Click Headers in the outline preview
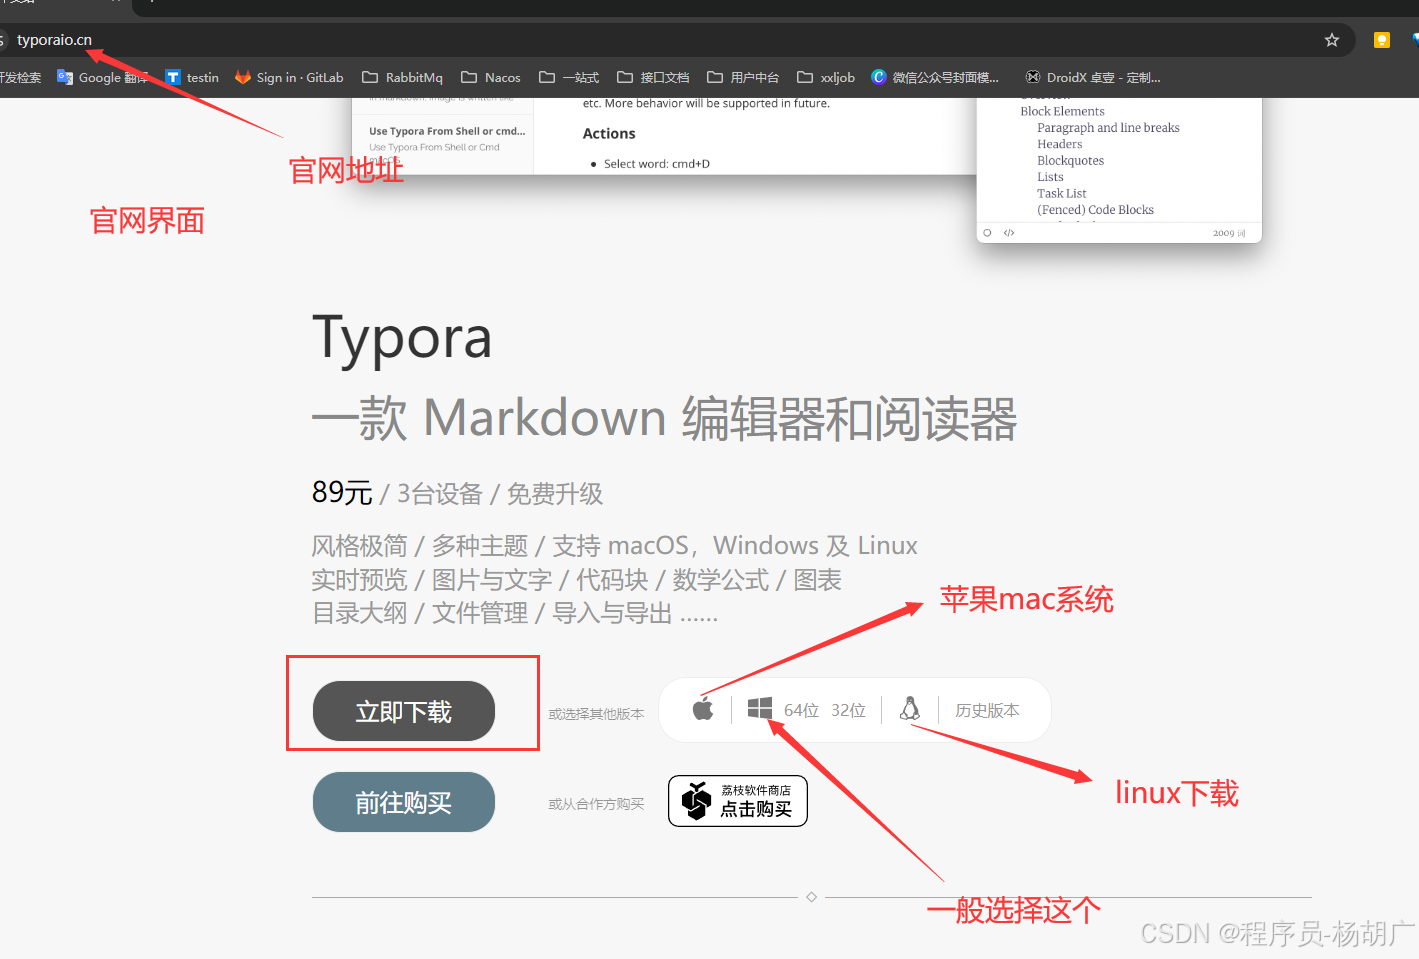 [x=1059, y=144]
